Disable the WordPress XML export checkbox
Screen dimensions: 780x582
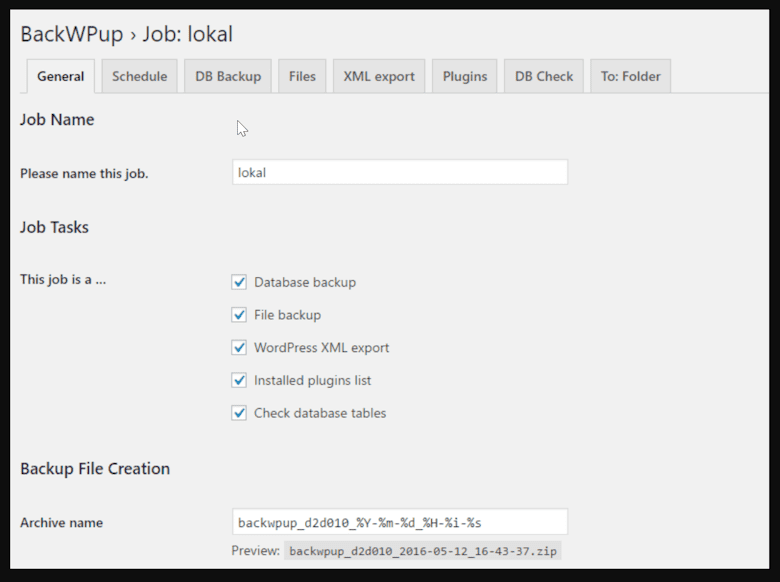point(239,347)
